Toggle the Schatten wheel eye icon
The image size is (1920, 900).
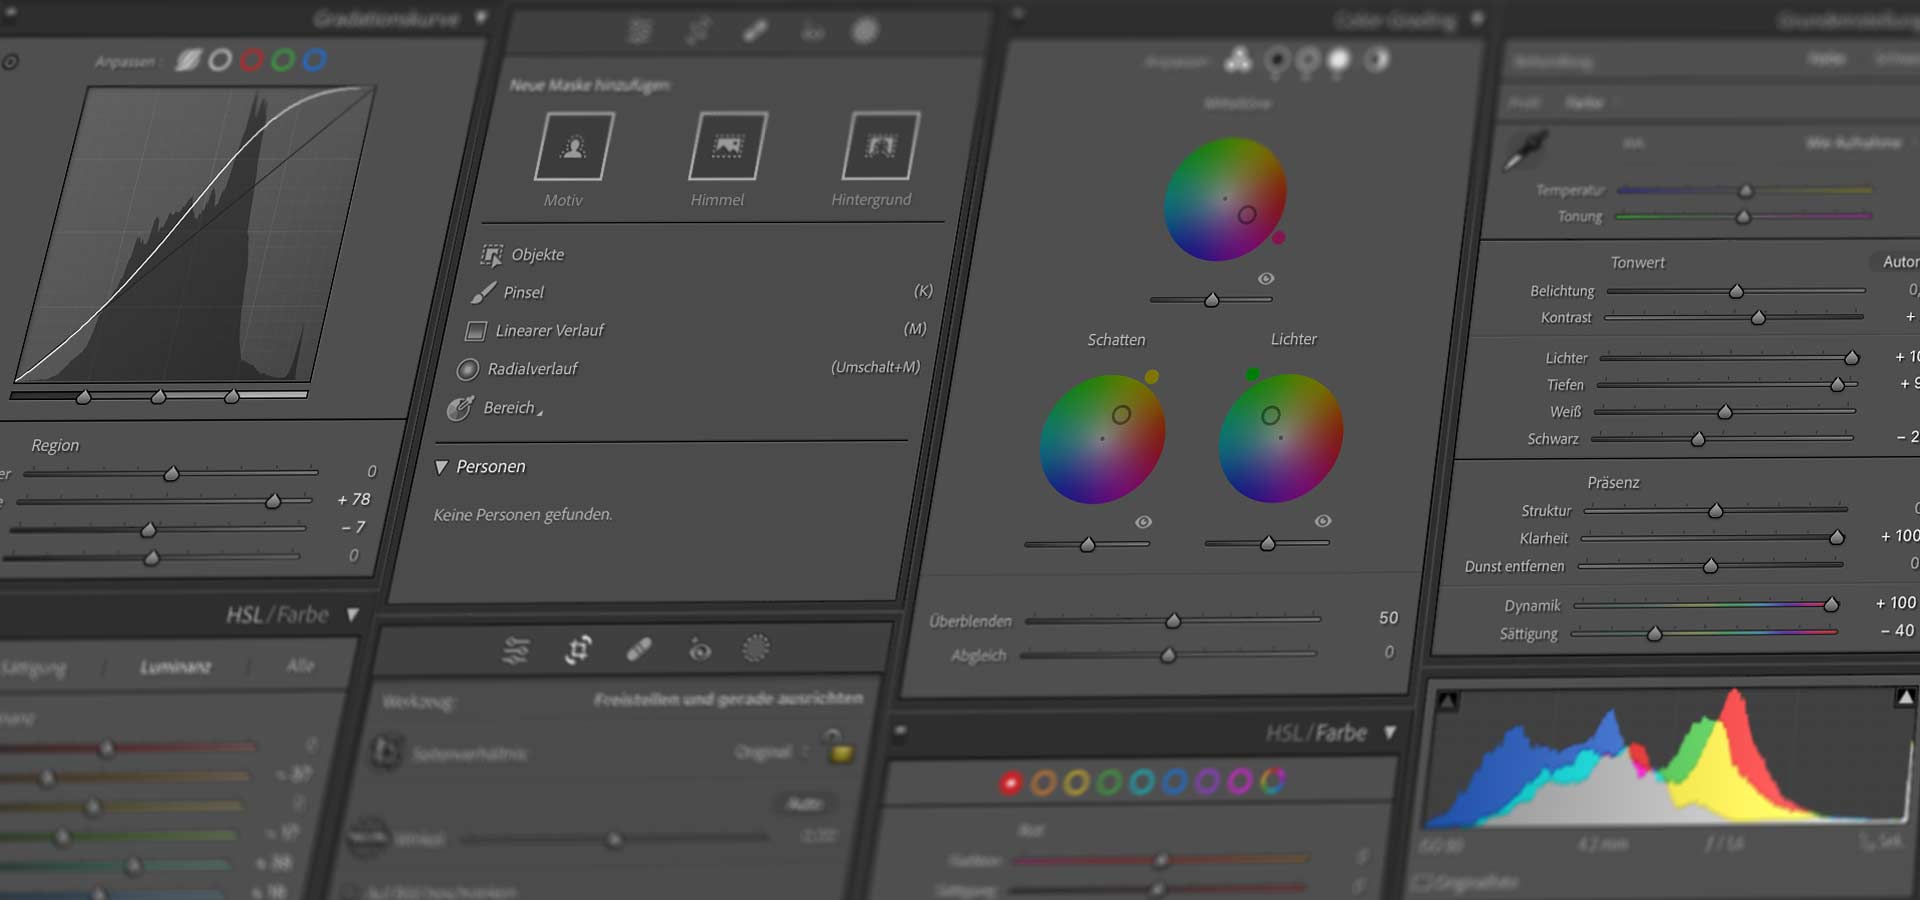pyautogui.click(x=1143, y=521)
